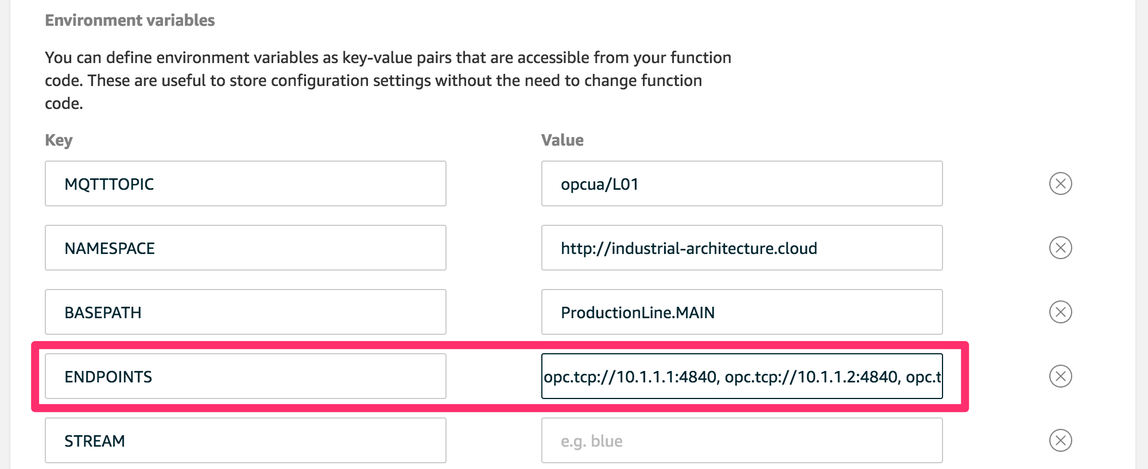Click the opc.tcp endpoints value field

(741, 376)
